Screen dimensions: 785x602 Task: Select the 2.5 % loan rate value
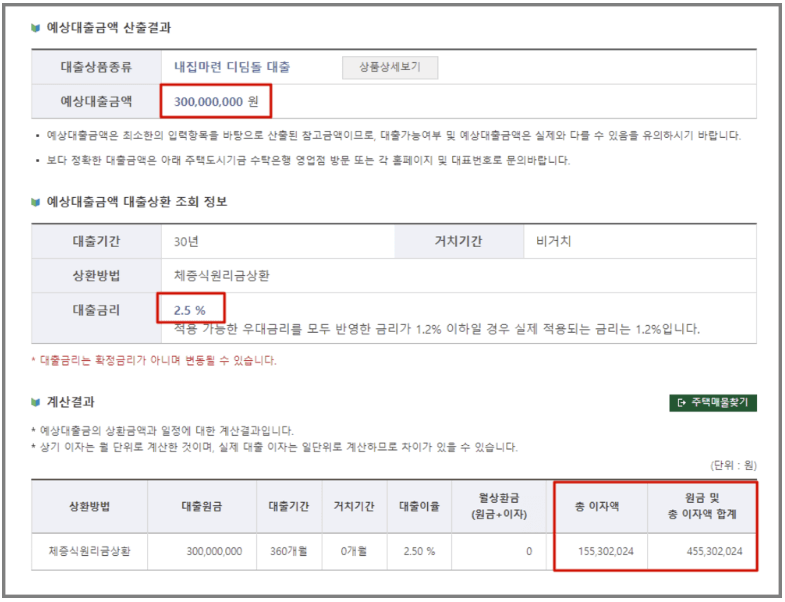[x=190, y=311]
